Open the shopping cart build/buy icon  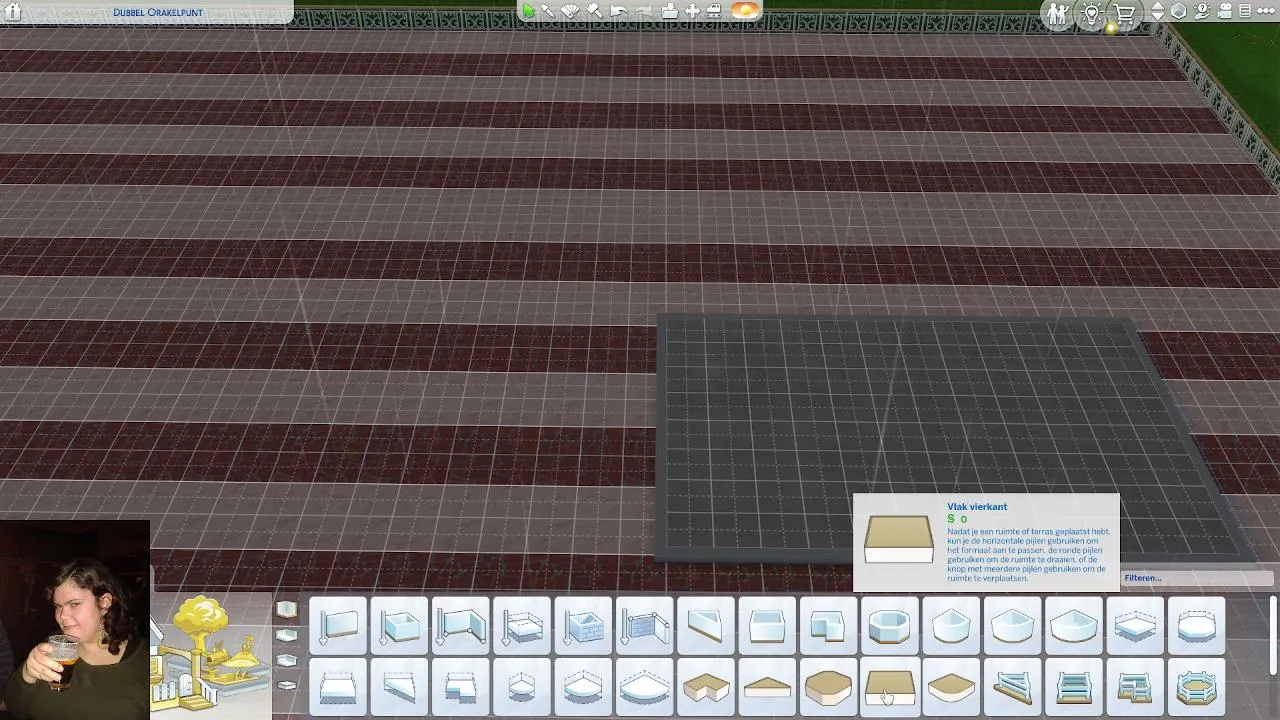tap(1125, 13)
